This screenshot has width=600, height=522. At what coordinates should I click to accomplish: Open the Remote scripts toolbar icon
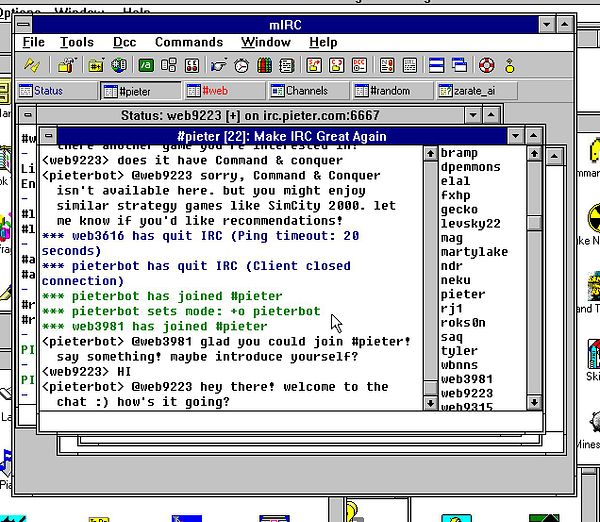[x=192, y=65]
